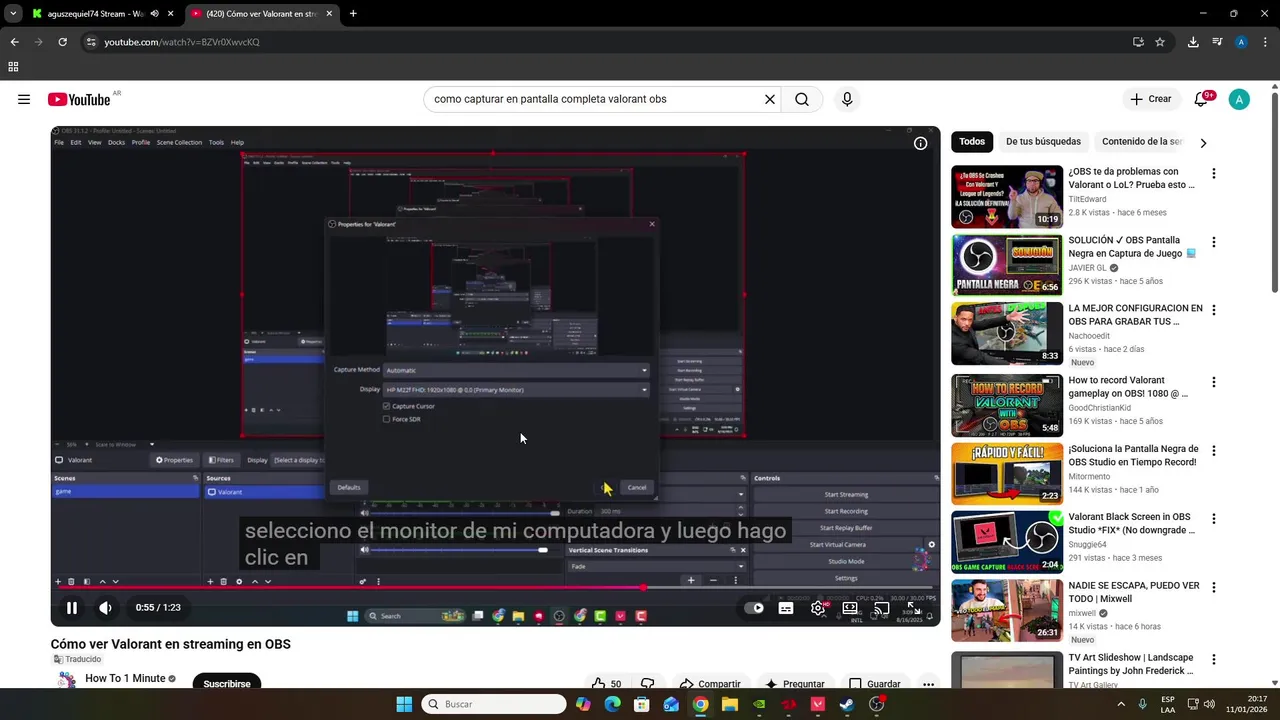The width and height of the screenshot is (1280, 720).
Task: Open options for TiltEdward OBS video
Action: tap(1214, 173)
